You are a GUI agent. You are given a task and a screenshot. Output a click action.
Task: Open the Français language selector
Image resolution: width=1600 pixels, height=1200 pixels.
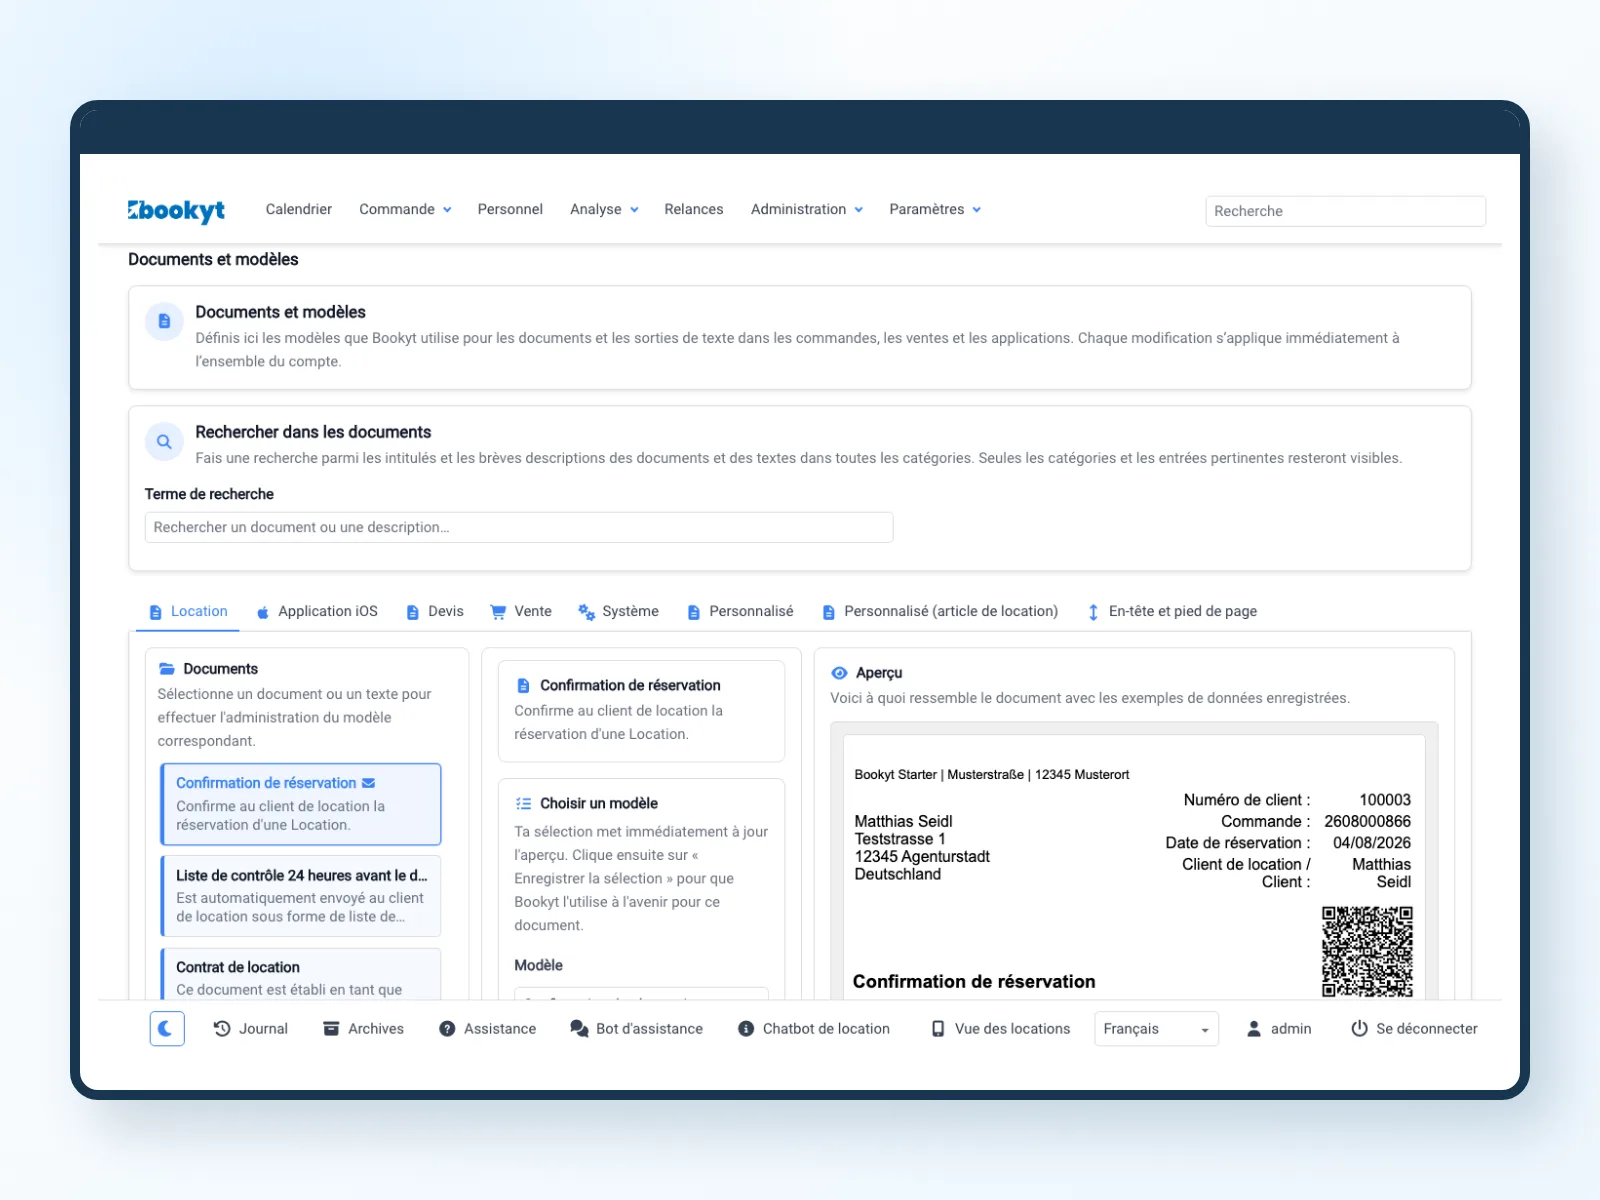[x=1157, y=1029]
